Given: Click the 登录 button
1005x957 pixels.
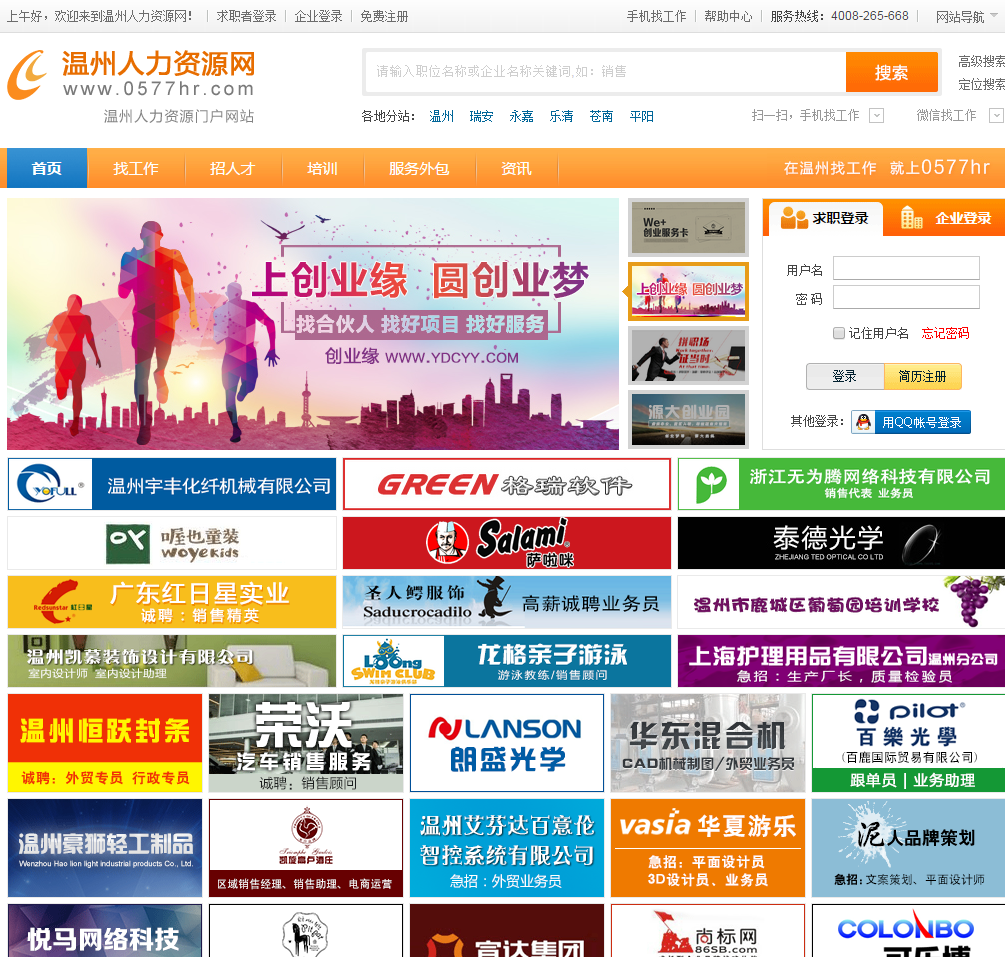Looking at the screenshot, I should pyautogui.click(x=845, y=376).
